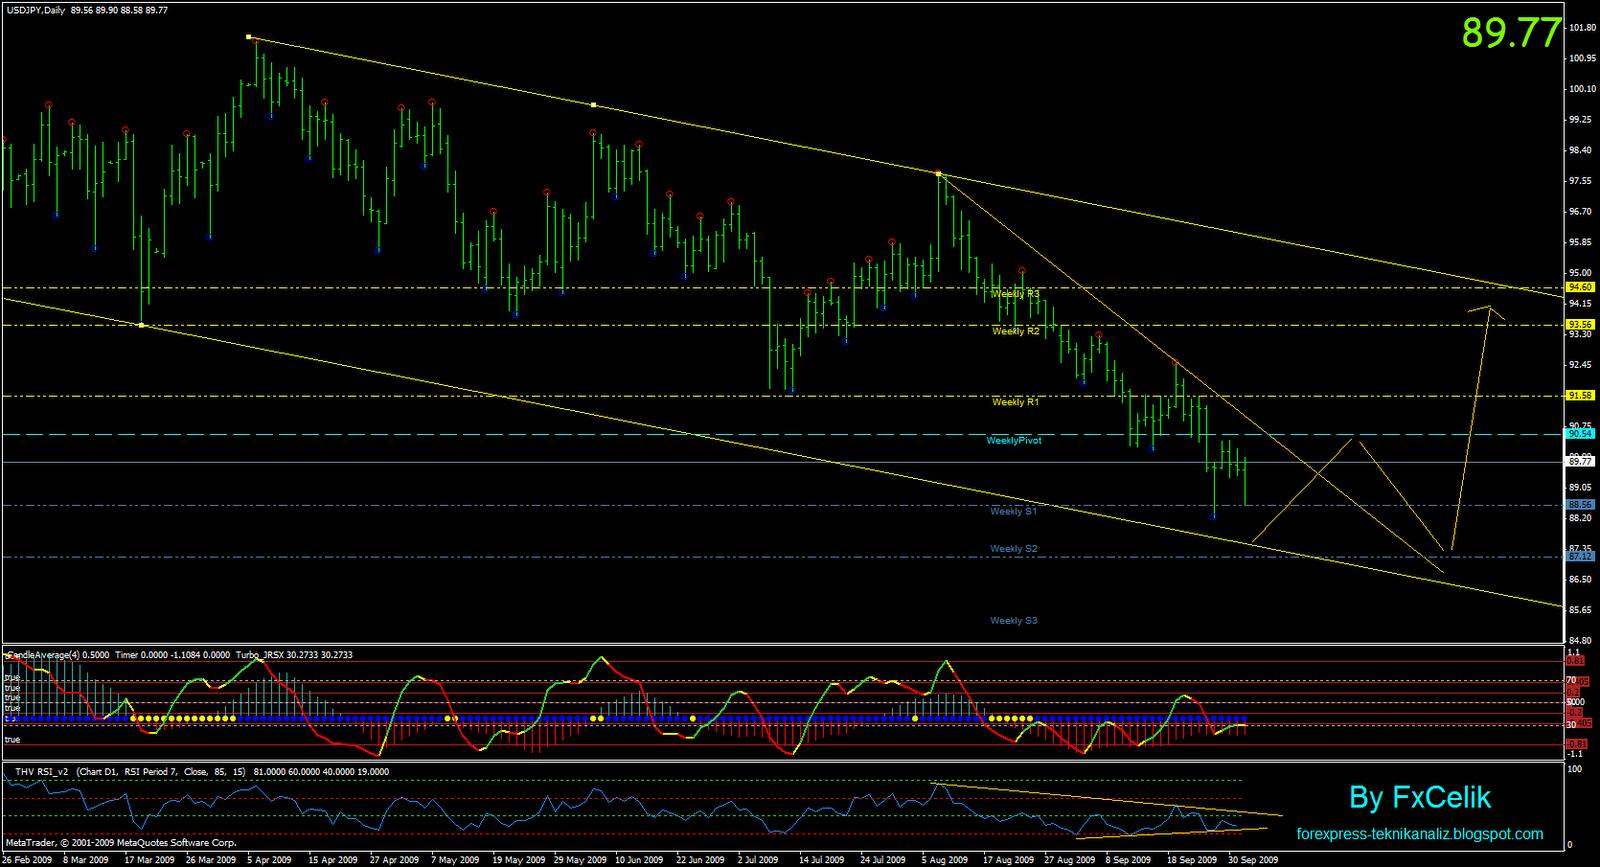Select the Weekly S1 level label

(x=1014, y=511)
